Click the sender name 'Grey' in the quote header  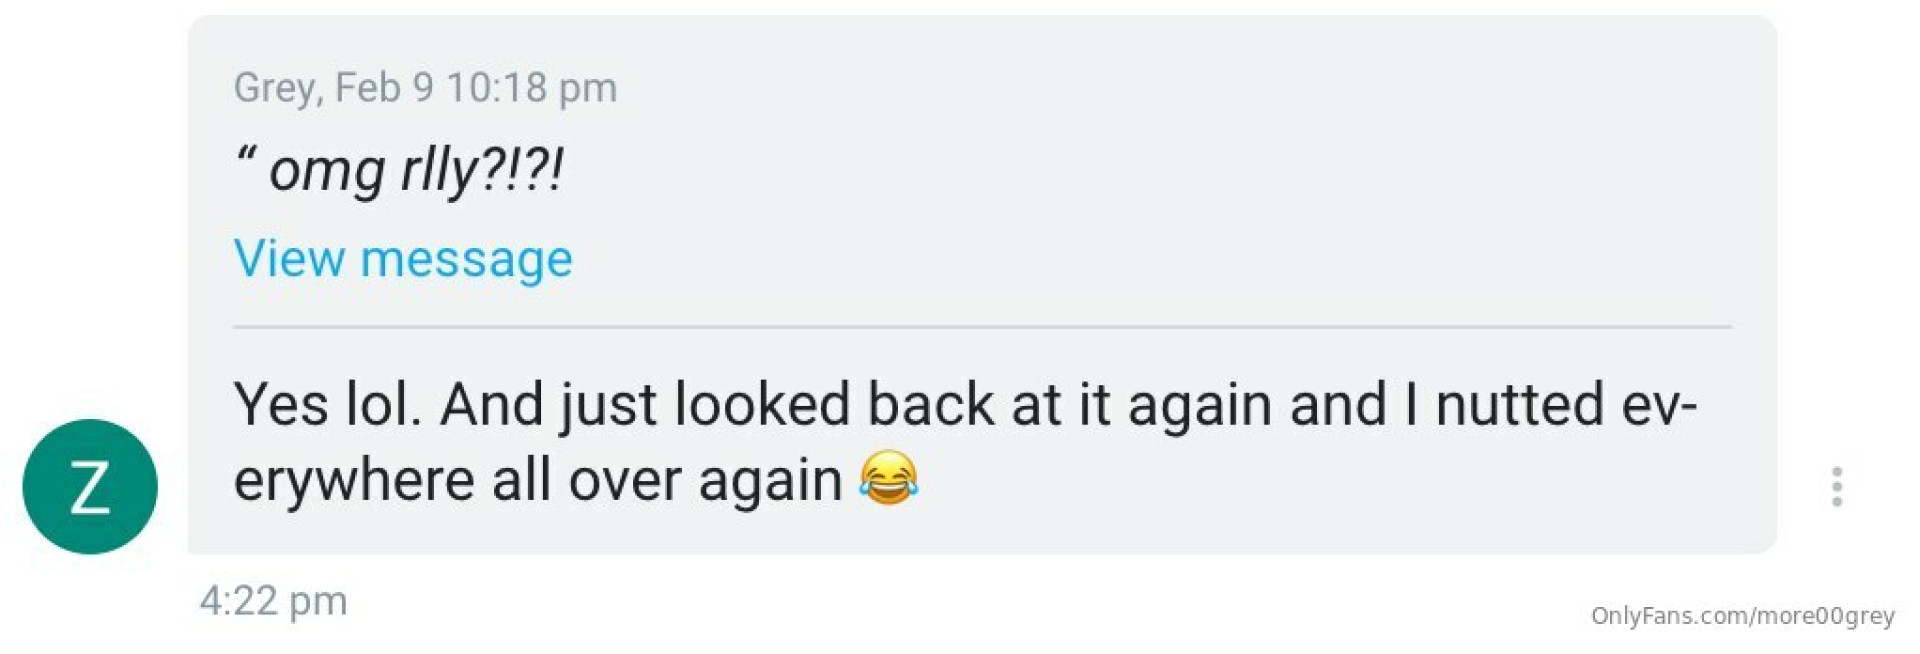[277, 88]
